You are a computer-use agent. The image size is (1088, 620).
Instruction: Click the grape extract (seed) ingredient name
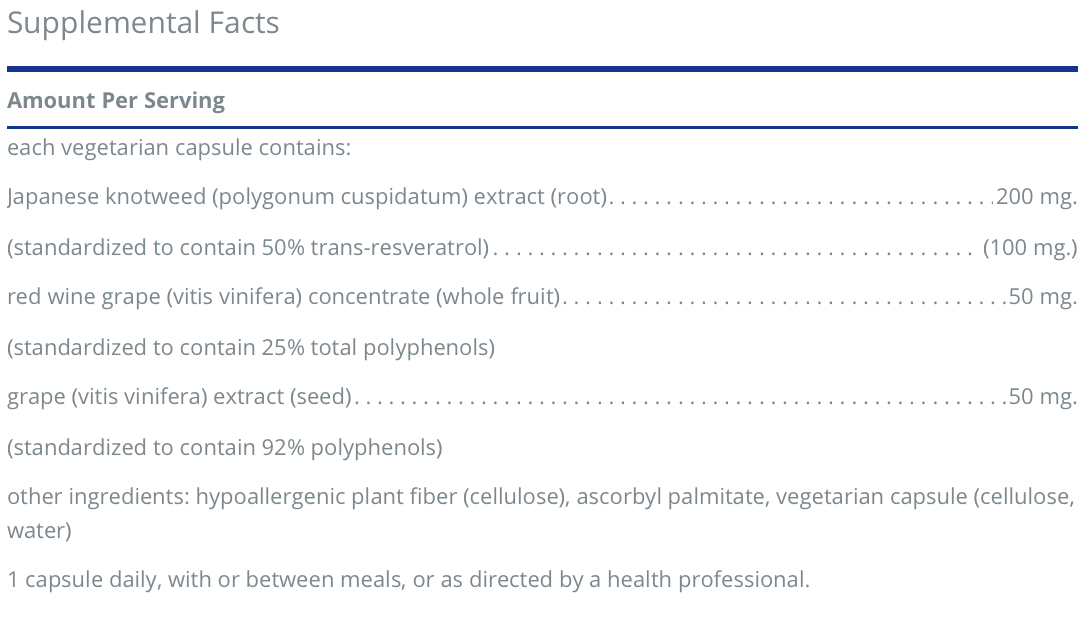tap(180, 397)
